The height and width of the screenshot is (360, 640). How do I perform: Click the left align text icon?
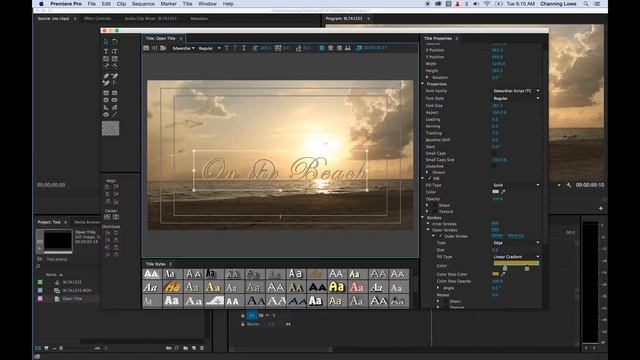(x=322, y=48)
